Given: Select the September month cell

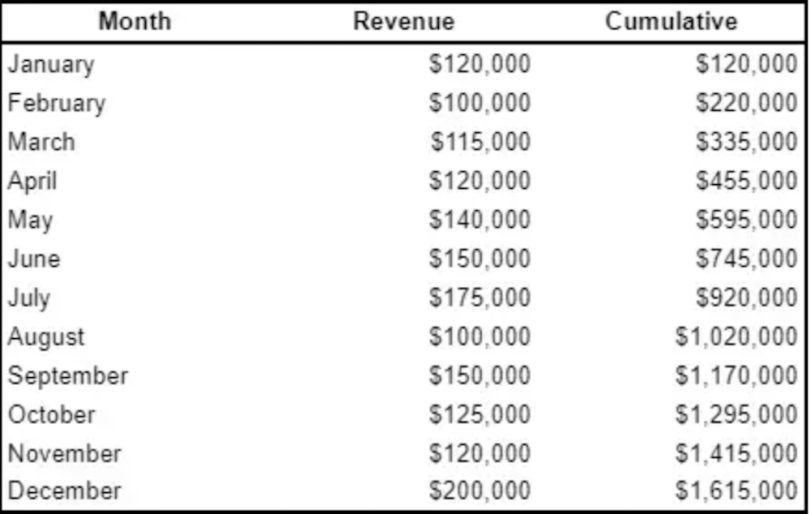Looking at the screenshot, I should (68, 376).
